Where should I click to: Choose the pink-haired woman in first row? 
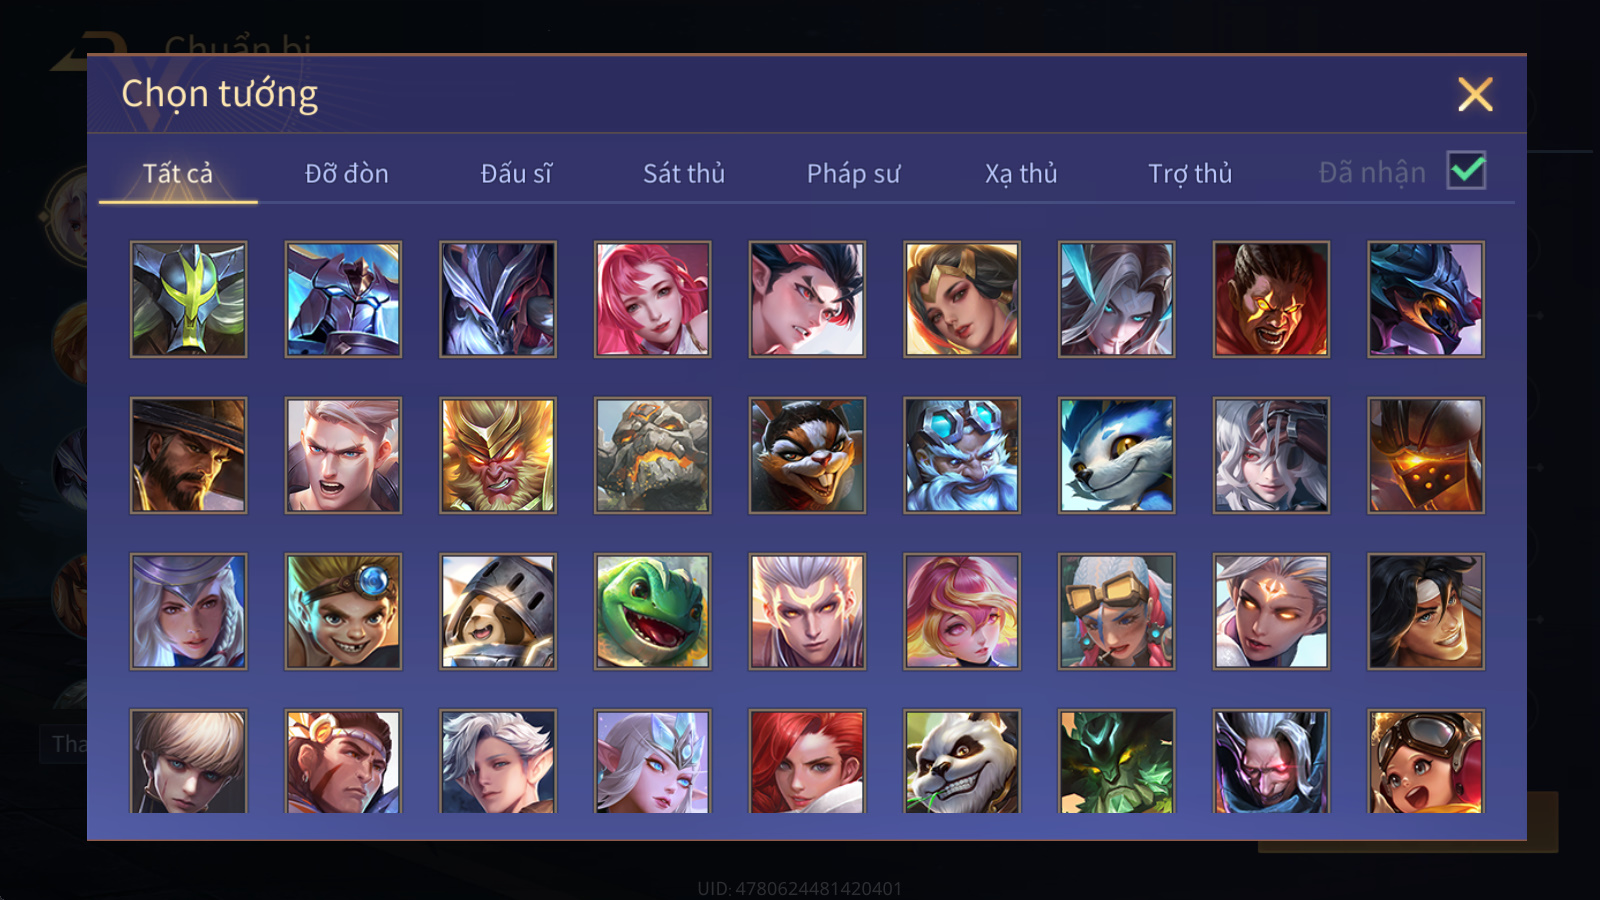click(x=652, y=299)
